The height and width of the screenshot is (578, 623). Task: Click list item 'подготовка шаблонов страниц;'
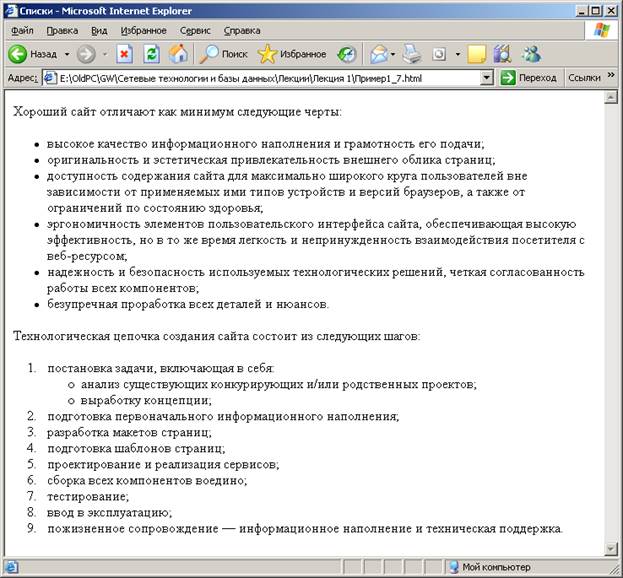click(136, 448)
